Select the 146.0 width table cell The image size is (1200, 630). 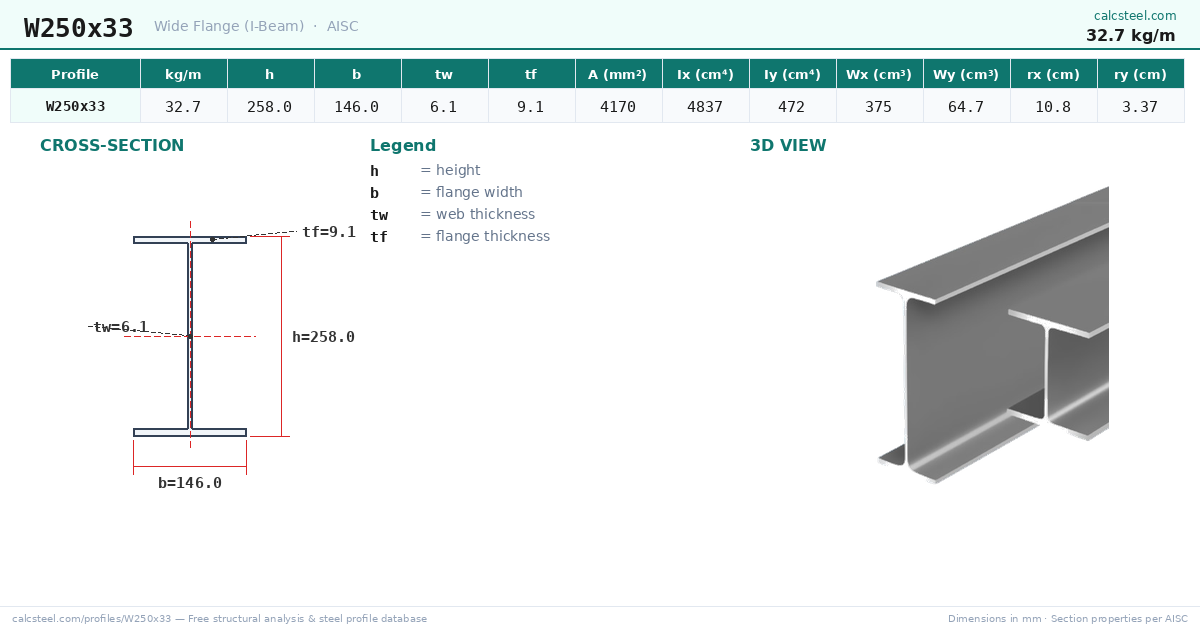[x=357, y=106]
